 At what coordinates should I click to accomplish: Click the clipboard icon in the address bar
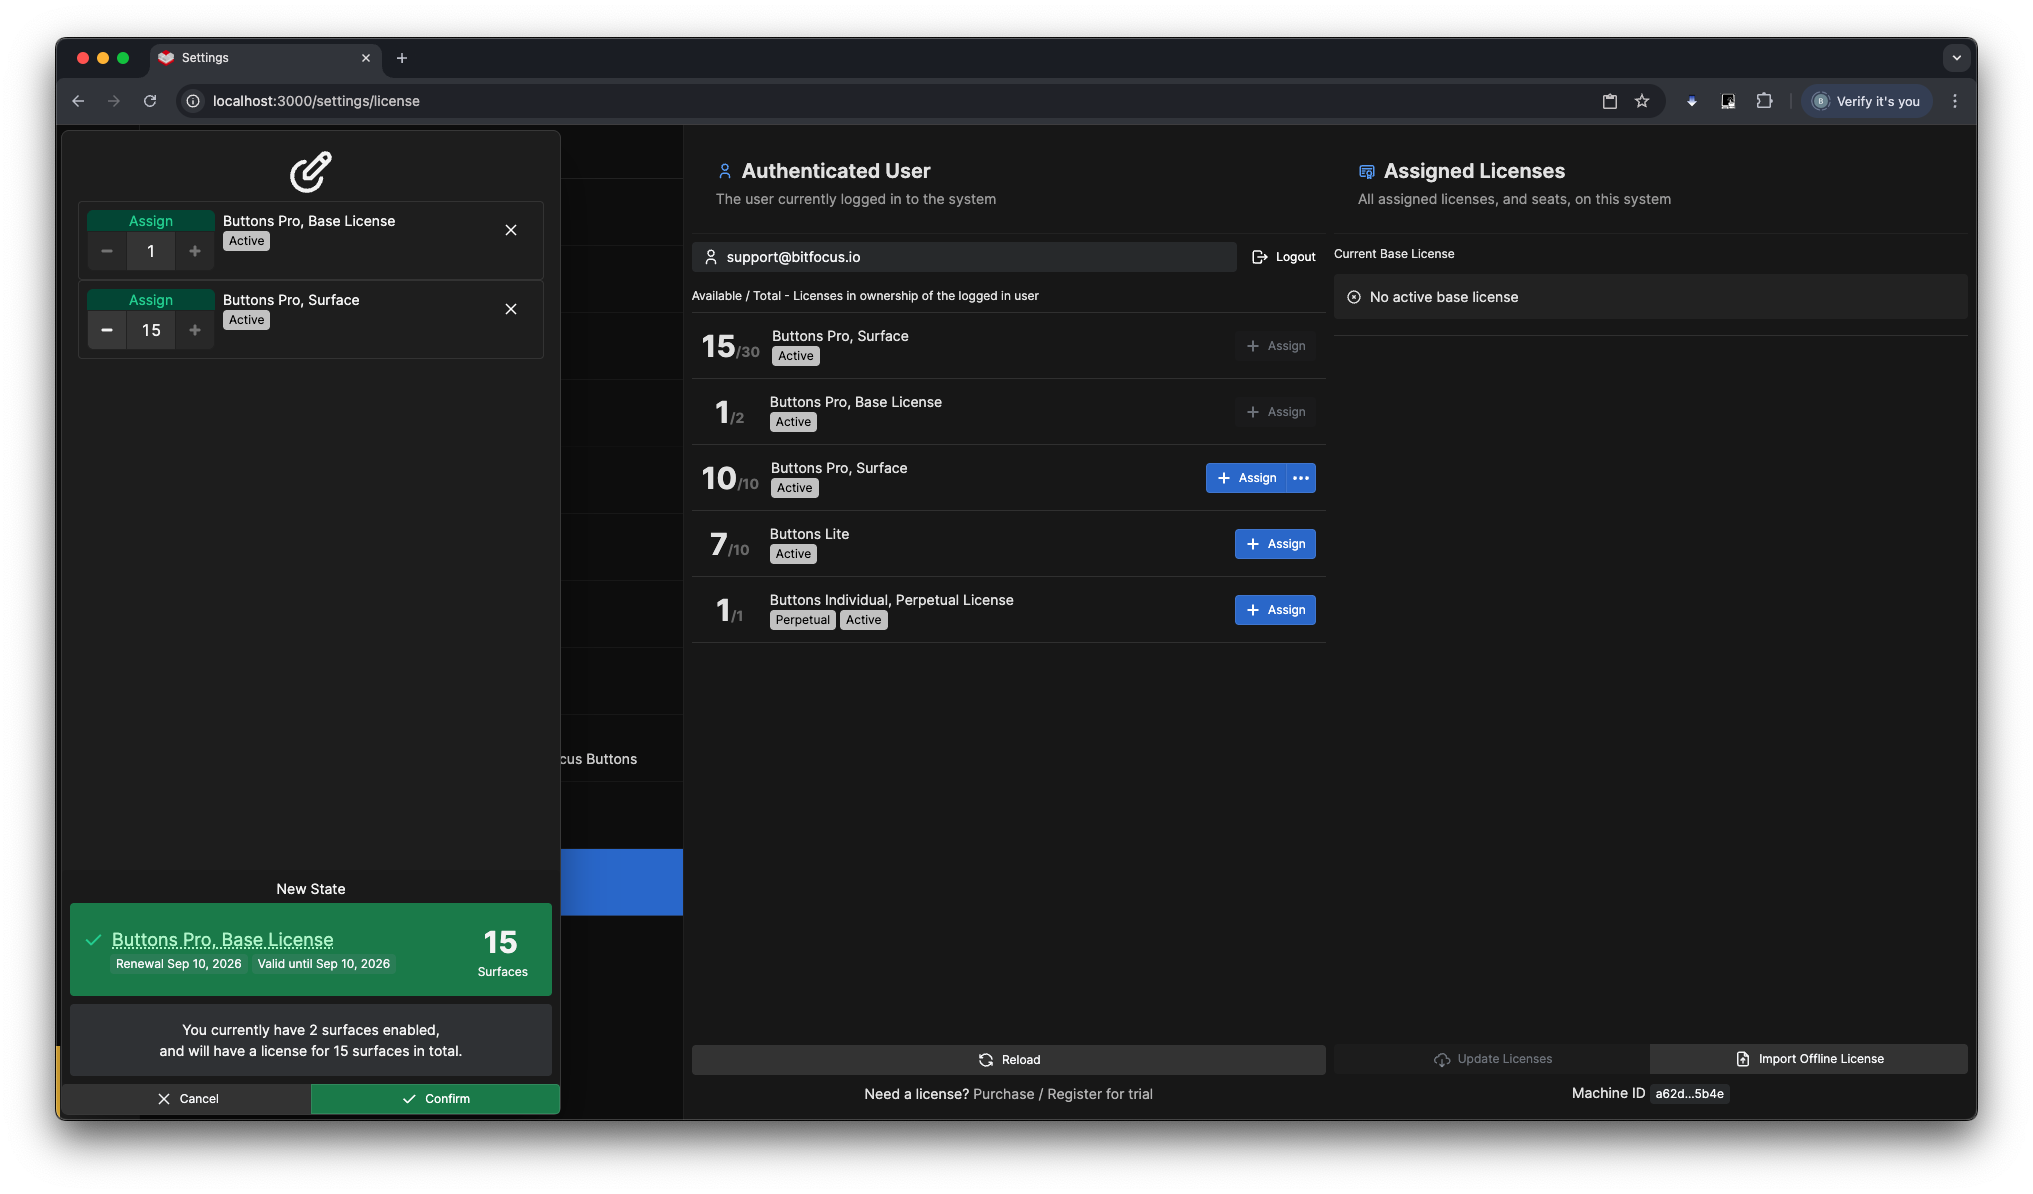click(1610, 101)
